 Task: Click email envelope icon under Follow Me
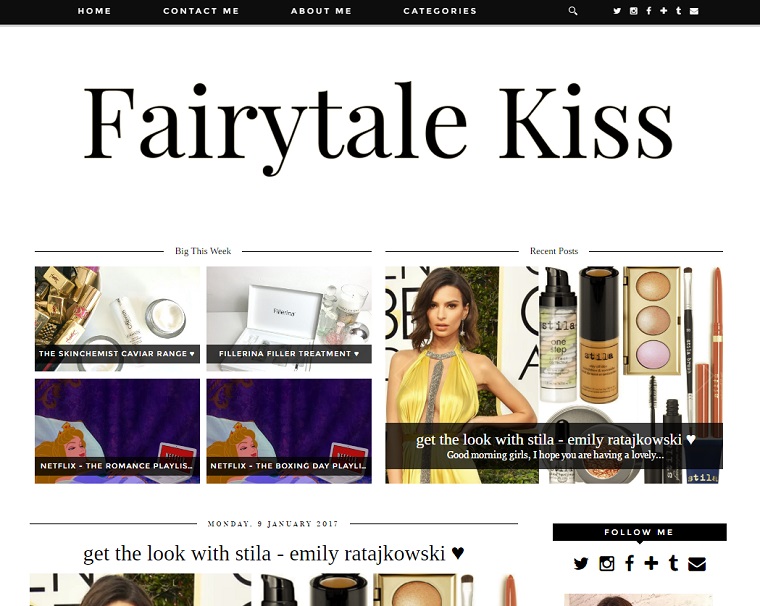(697, 564)
